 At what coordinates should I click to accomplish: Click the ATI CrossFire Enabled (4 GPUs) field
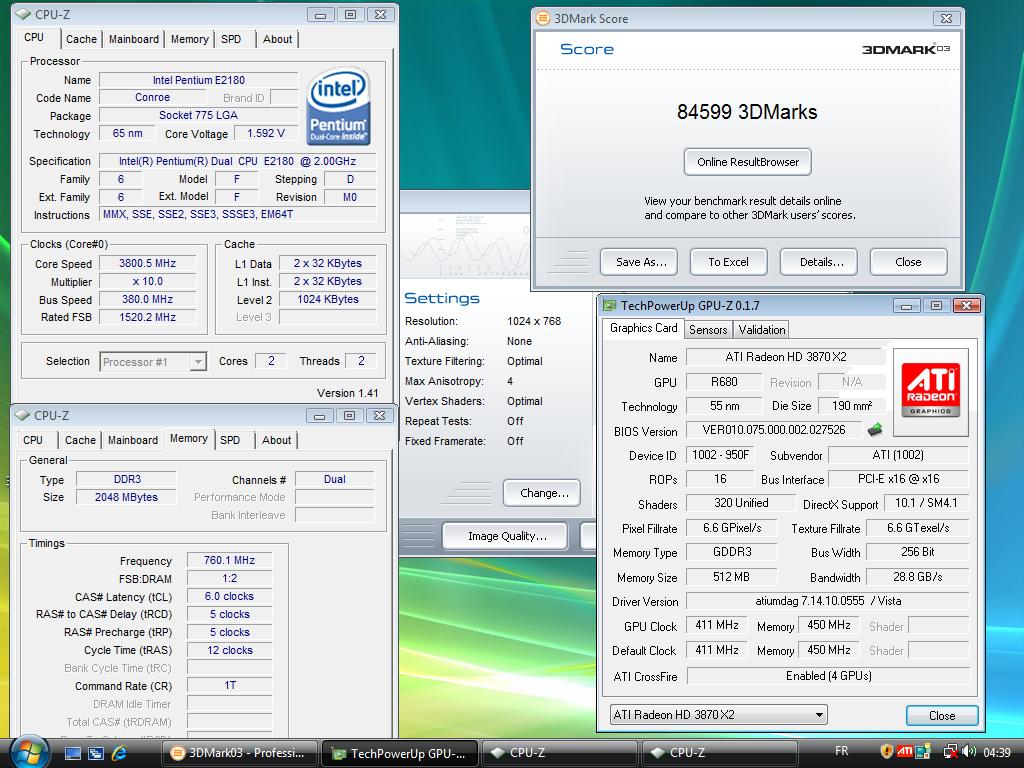click(x=828, y=676)
